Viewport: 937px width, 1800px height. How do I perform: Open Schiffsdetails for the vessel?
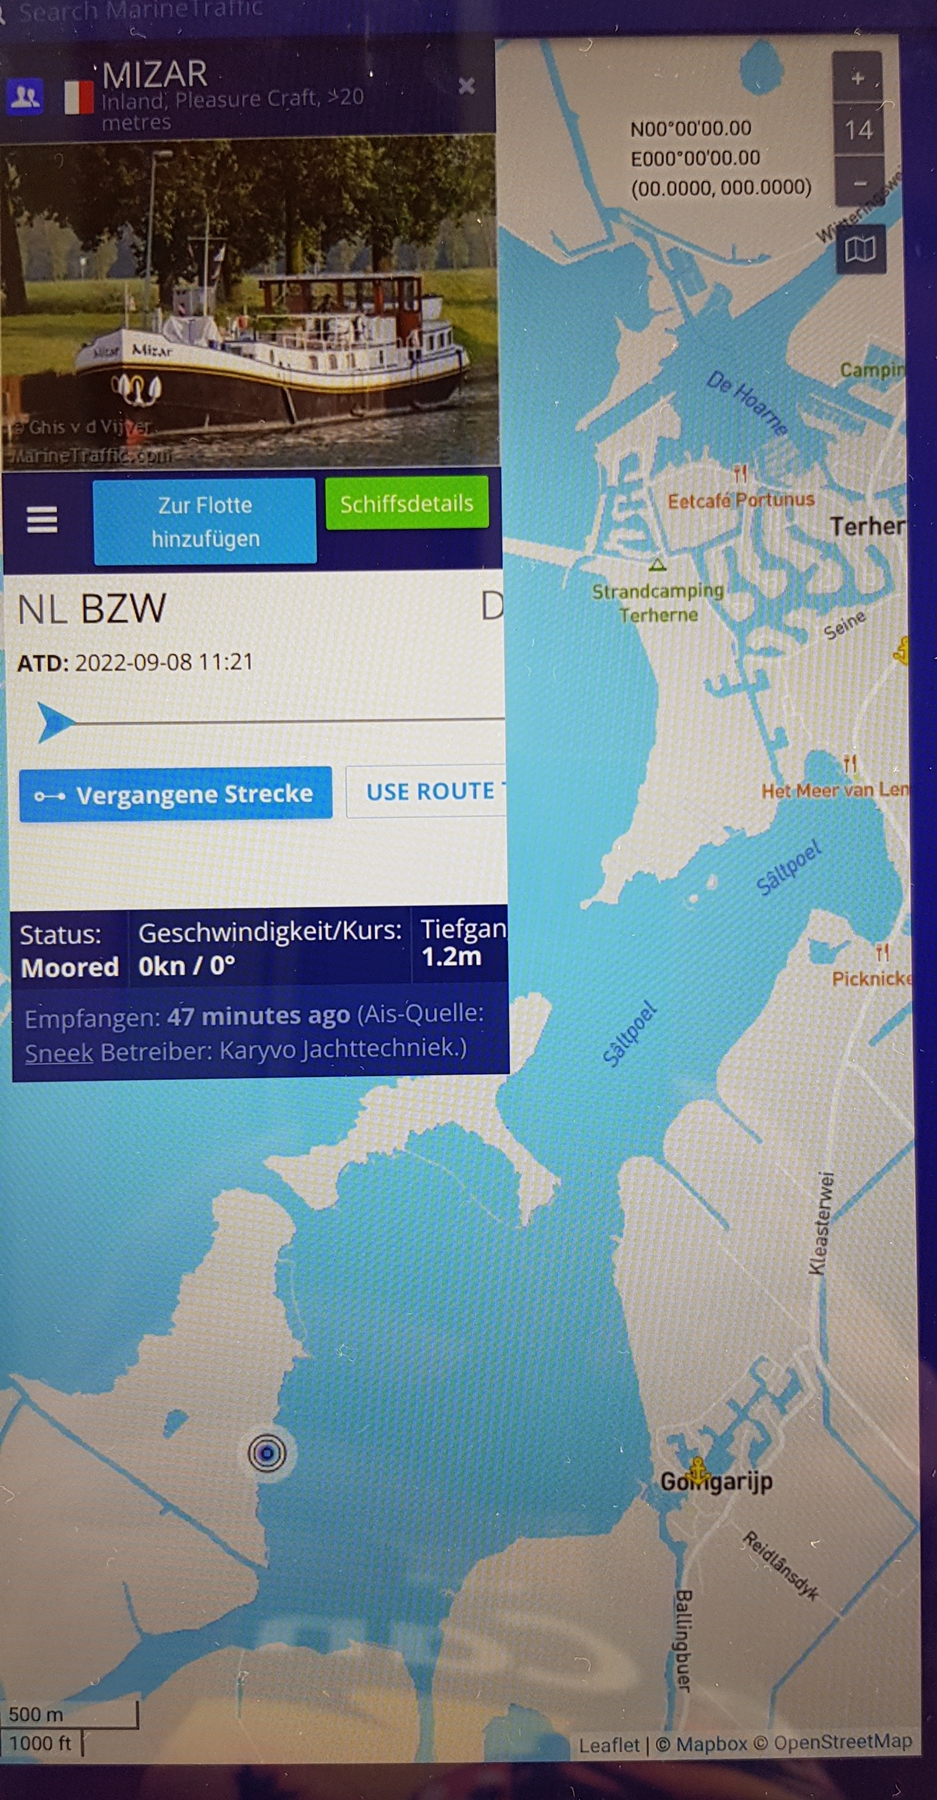pyautogui.click(x=407, y=503)
